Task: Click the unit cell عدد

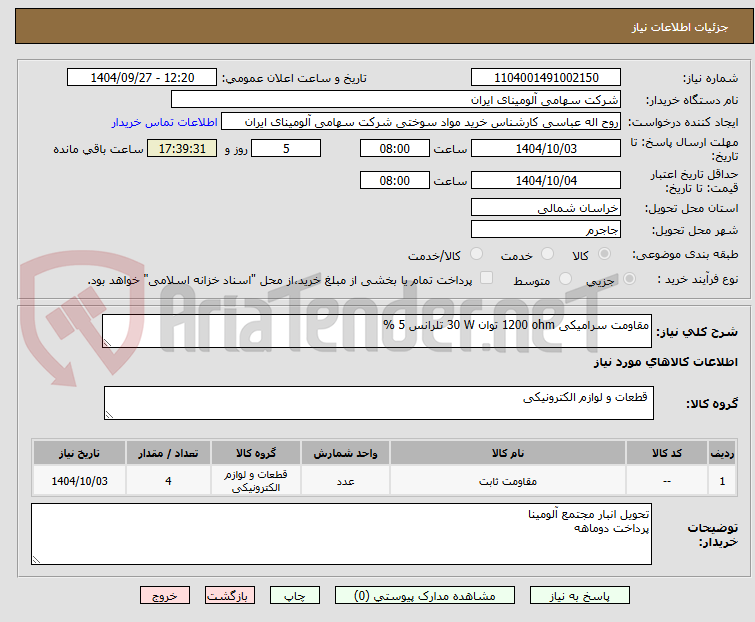Action: (345, 481)
